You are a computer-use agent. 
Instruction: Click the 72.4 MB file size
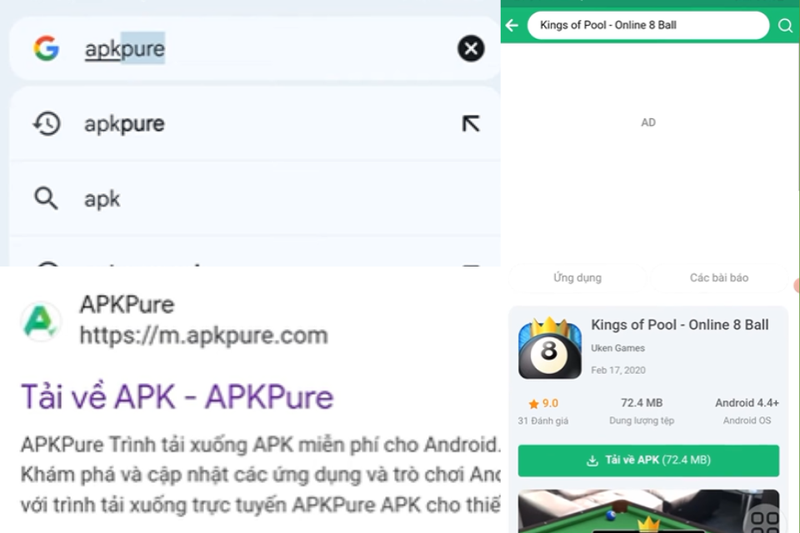641,403
